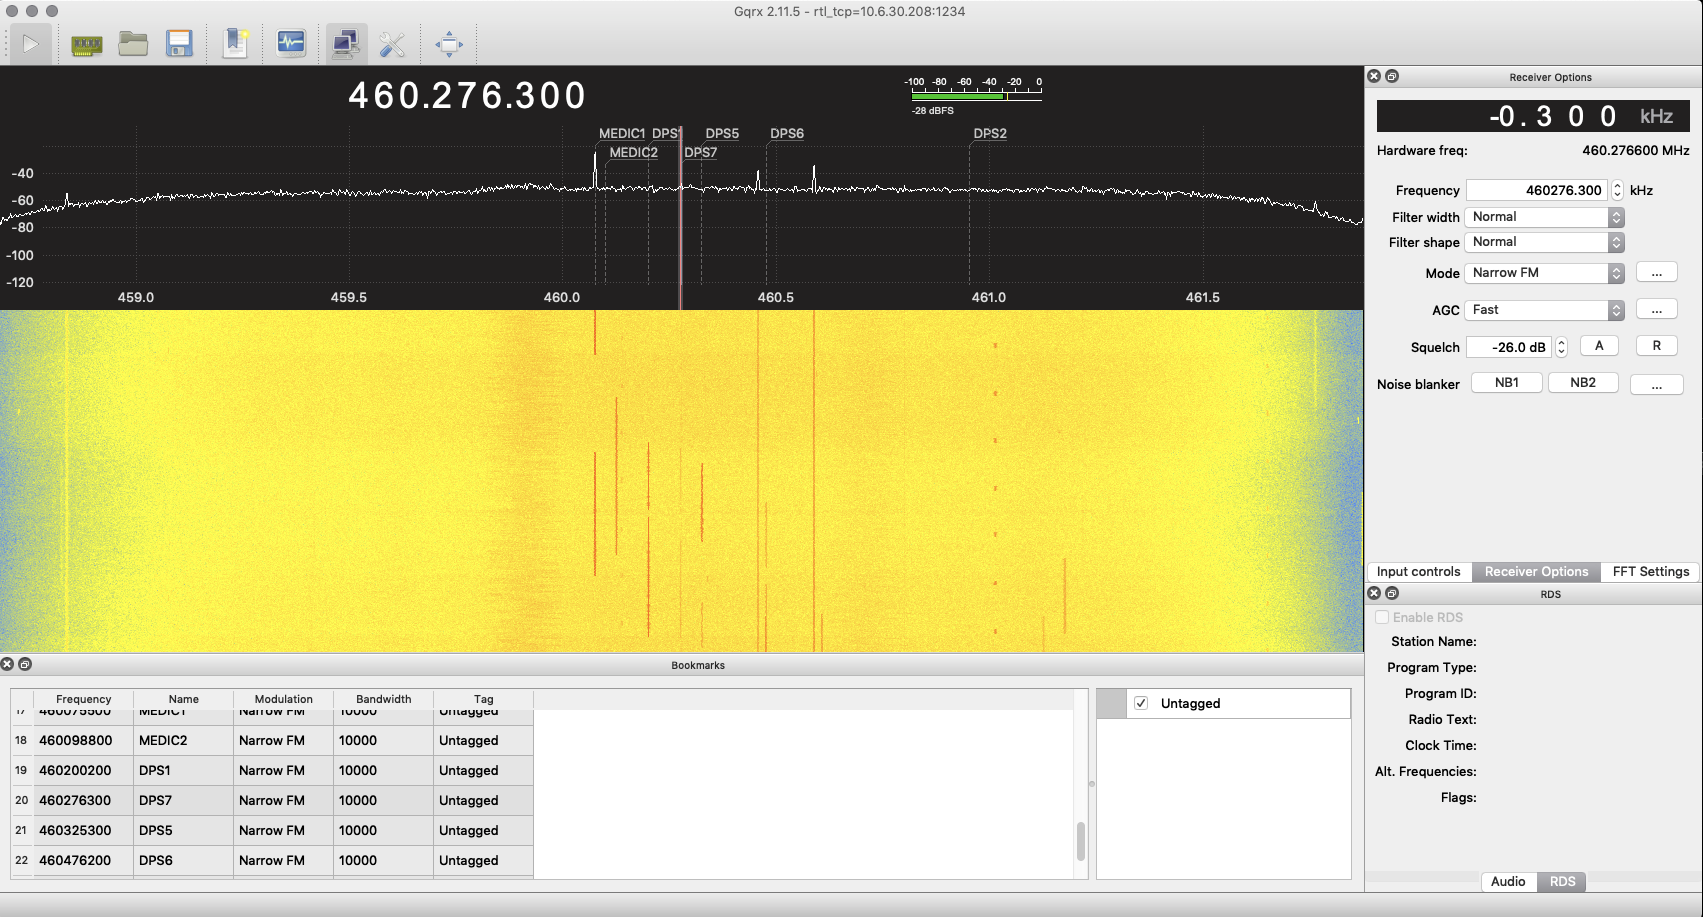Image resolution: width=1703 pixels, height=917 pixels.
Task: Click the DPS6 label on spectrum plot
Action: point(787,133)
